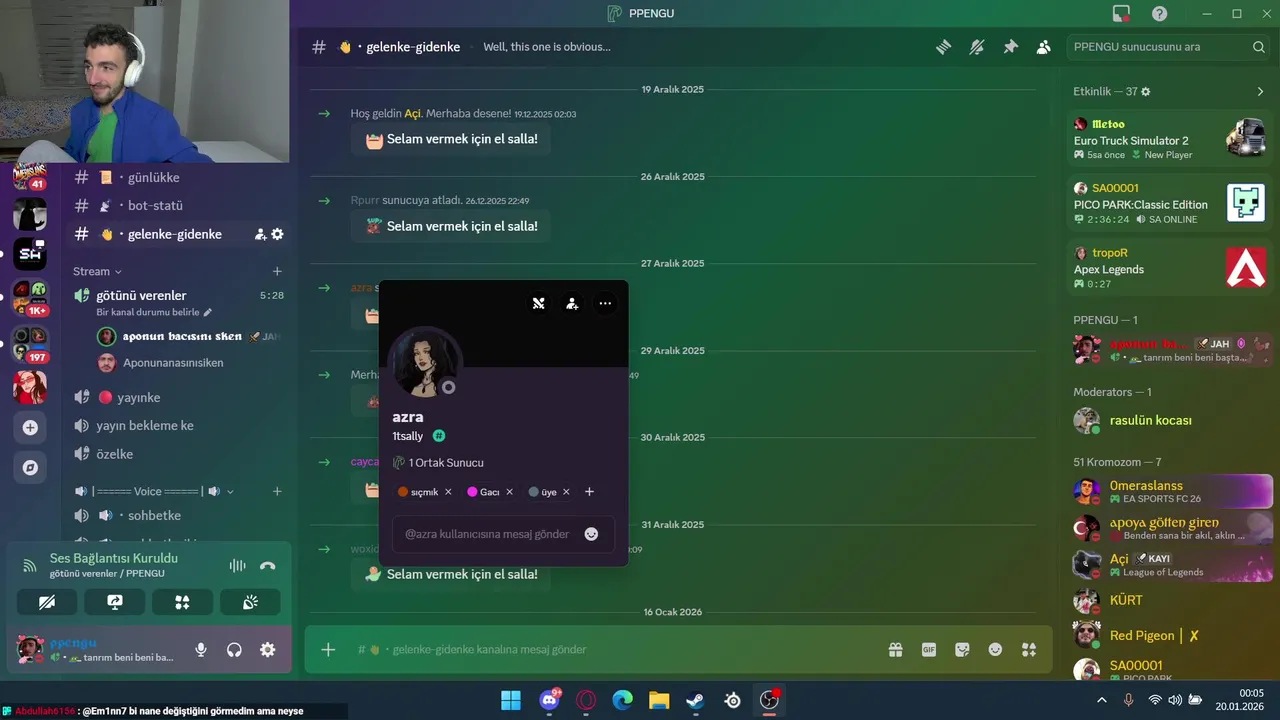The image size is (1280, 720).
Task: Open Discover servers compass icon
Action: click(x=30, y=467)
